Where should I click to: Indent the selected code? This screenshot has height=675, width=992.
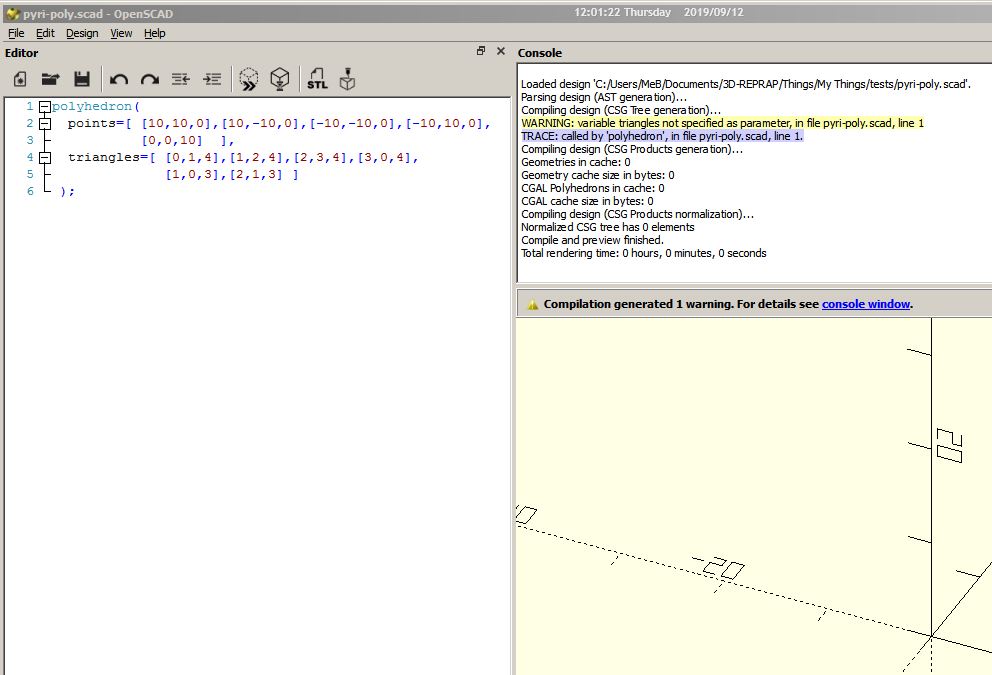coord(211,78)
